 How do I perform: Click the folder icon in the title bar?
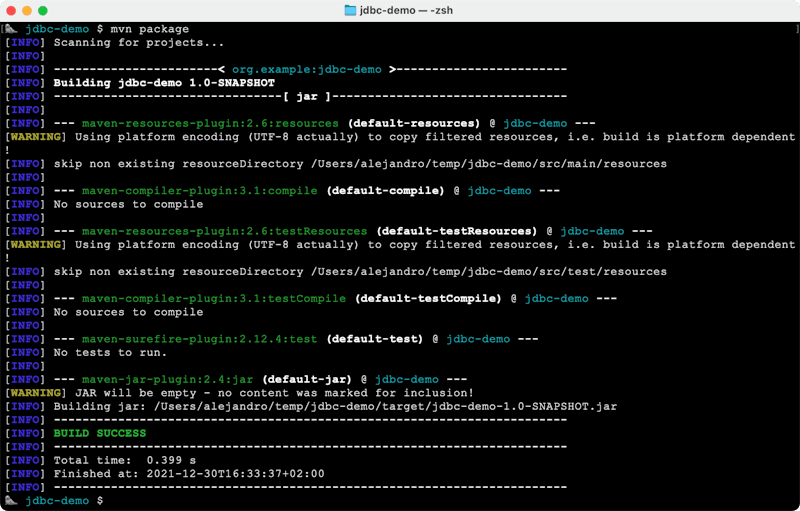[x=350, y=10]
